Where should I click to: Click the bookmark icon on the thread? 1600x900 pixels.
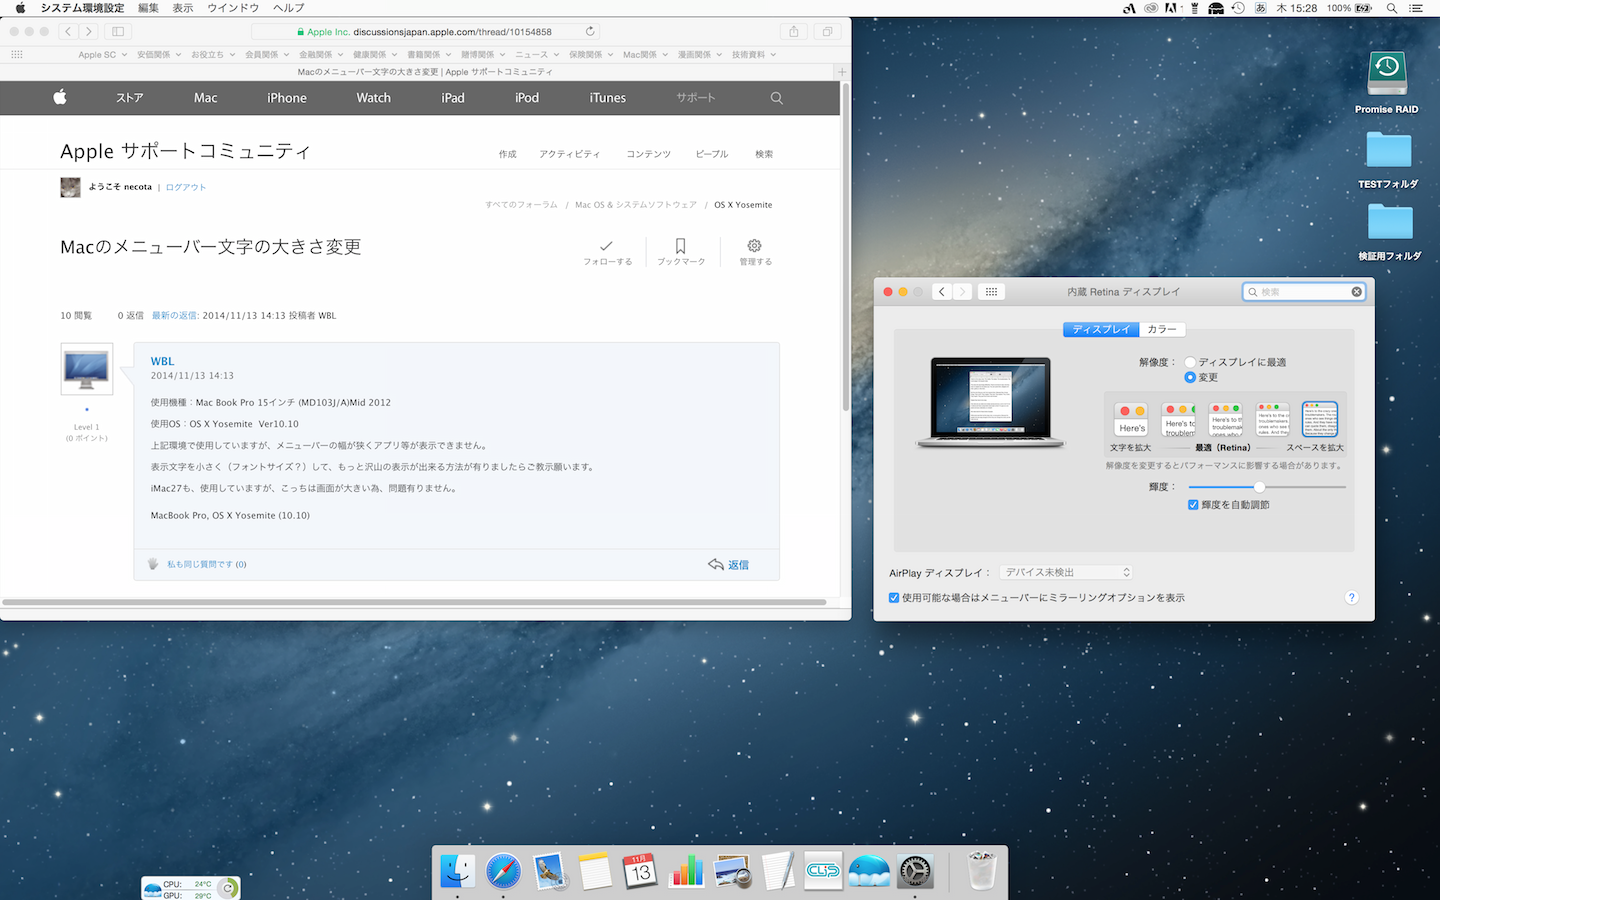680,246
